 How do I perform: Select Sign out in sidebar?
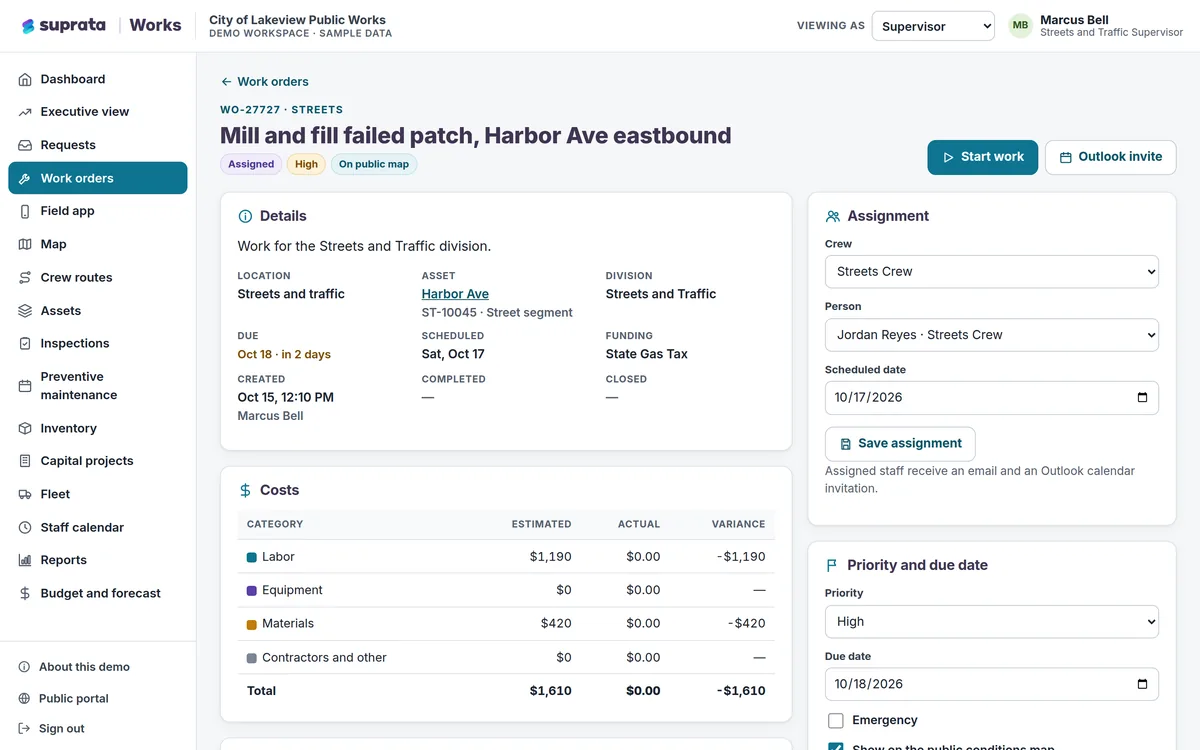[61, 729]
